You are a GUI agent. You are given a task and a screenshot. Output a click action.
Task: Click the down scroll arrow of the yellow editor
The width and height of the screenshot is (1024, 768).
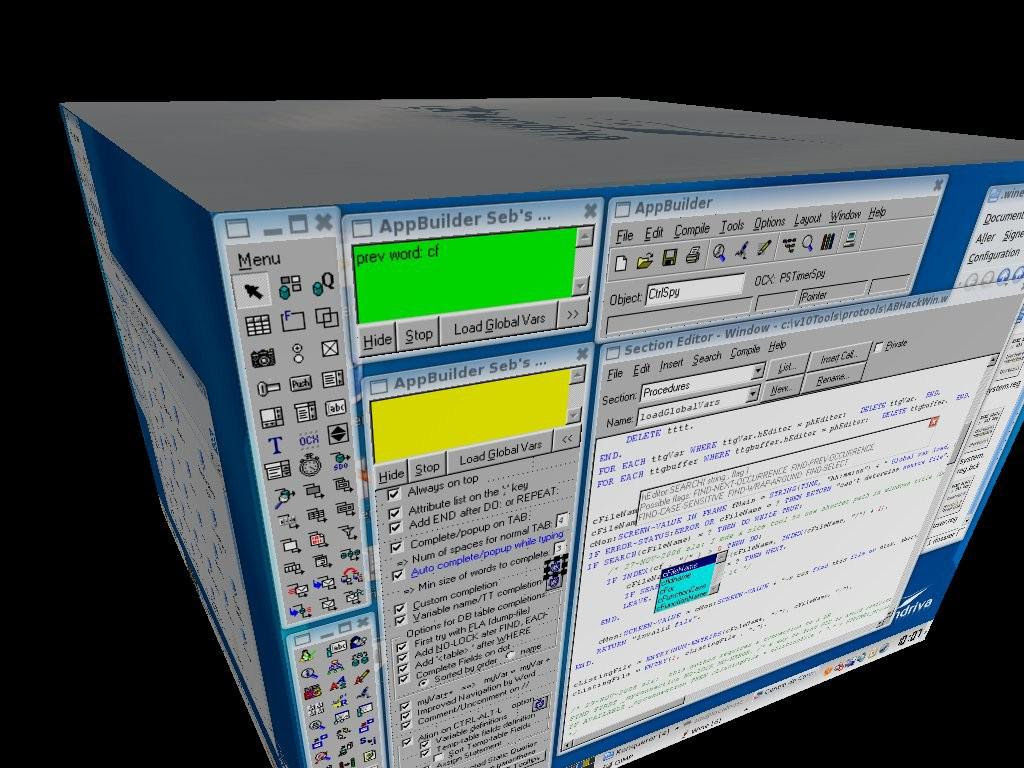coord(573,415)
